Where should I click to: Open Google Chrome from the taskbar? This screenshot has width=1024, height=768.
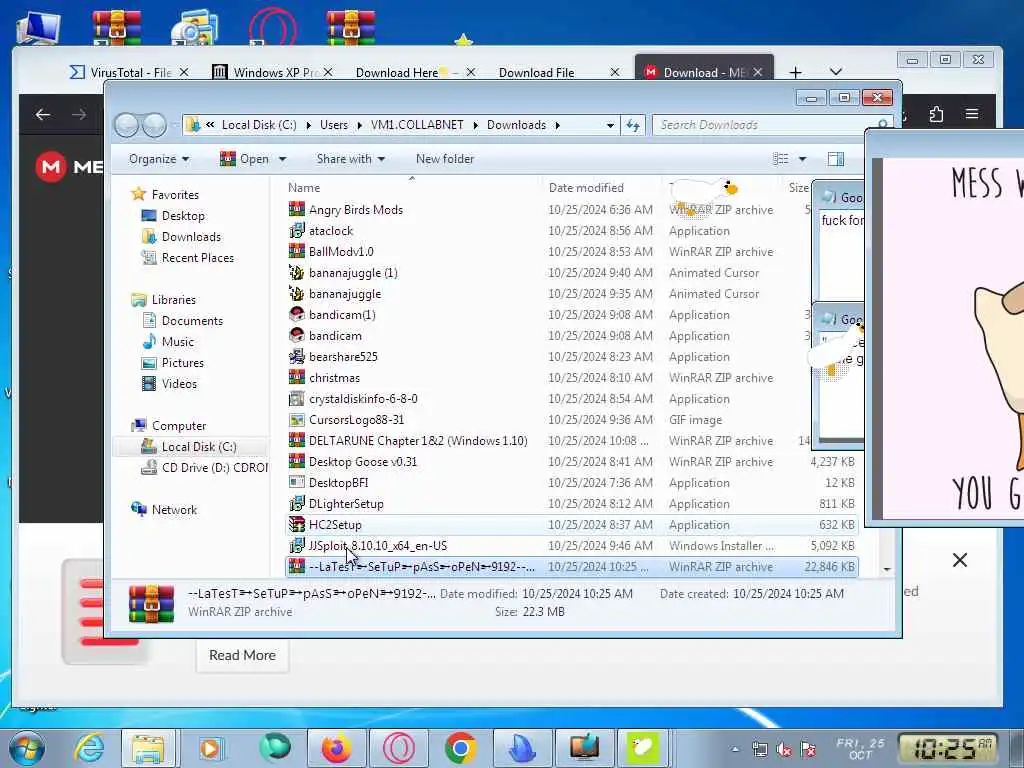[x=461, y=748]
